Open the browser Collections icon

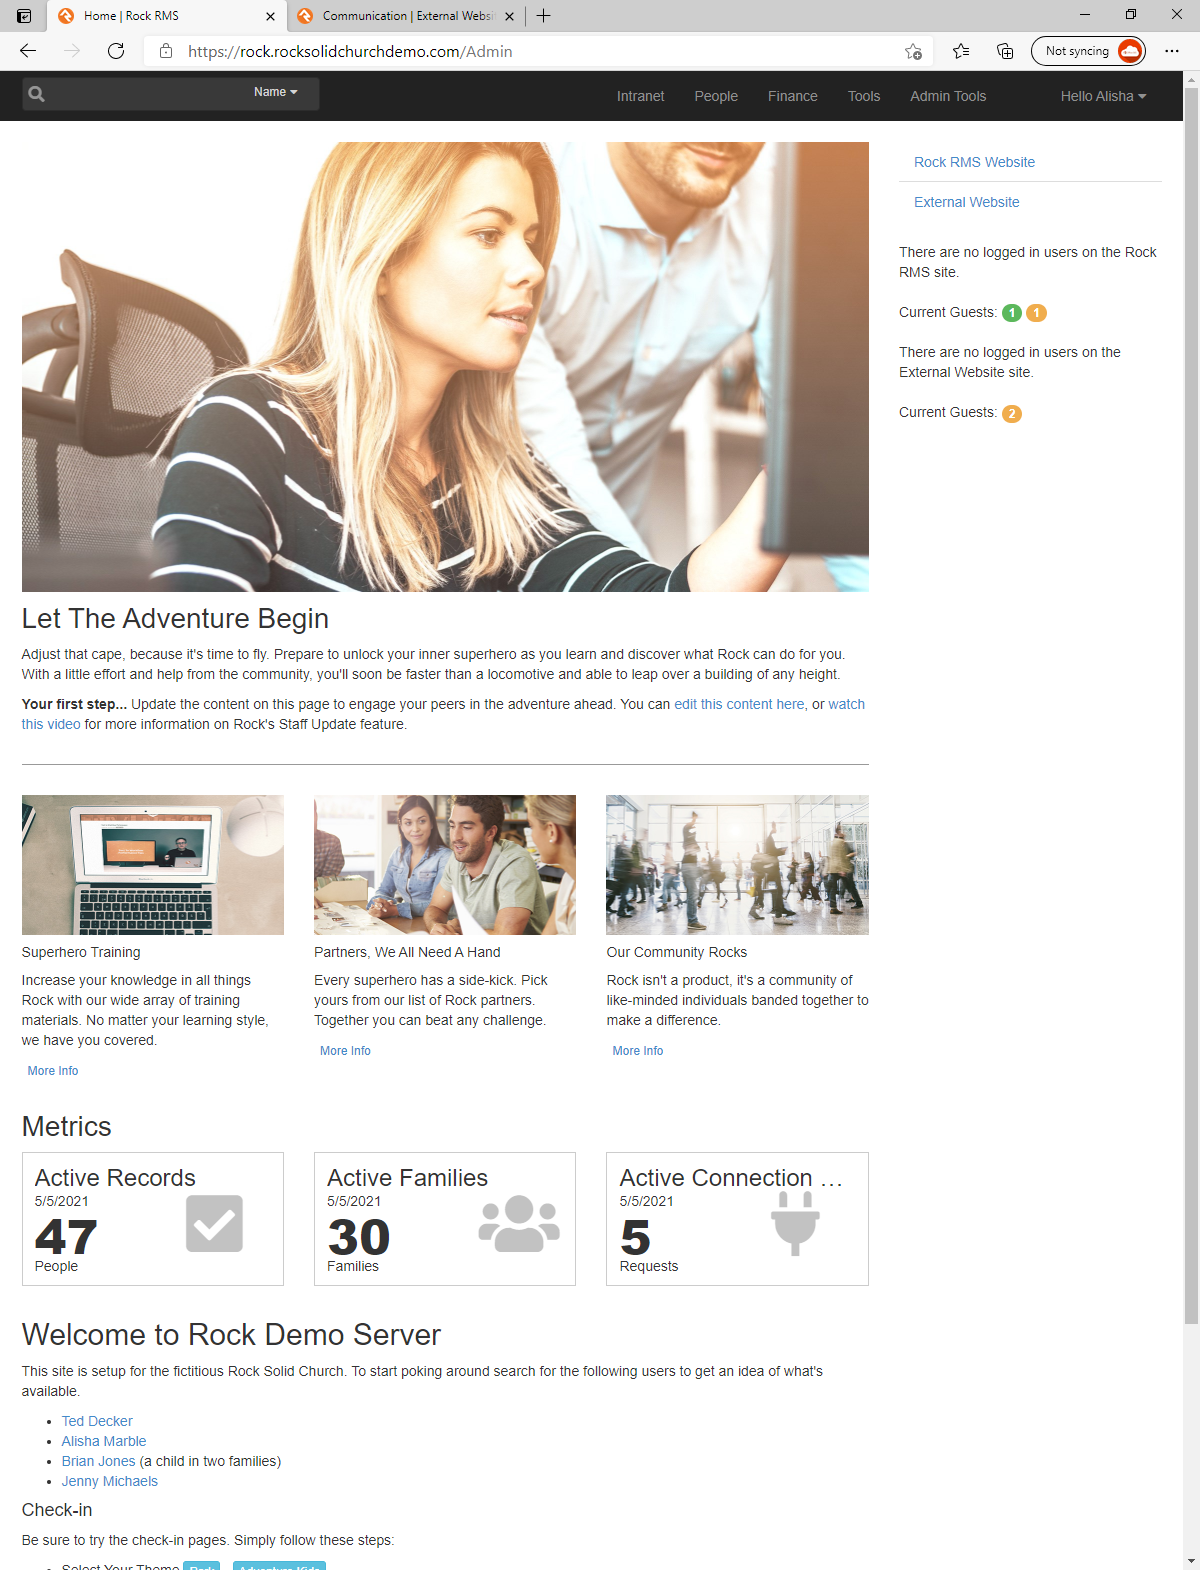(x=1005, y=51)
